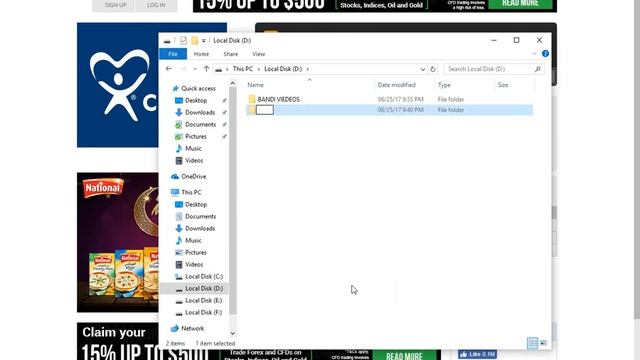This screenshot has height=360, width=640.
Task: Select Local Disk (D:) in navigation pane
Action: click(204, 289)
